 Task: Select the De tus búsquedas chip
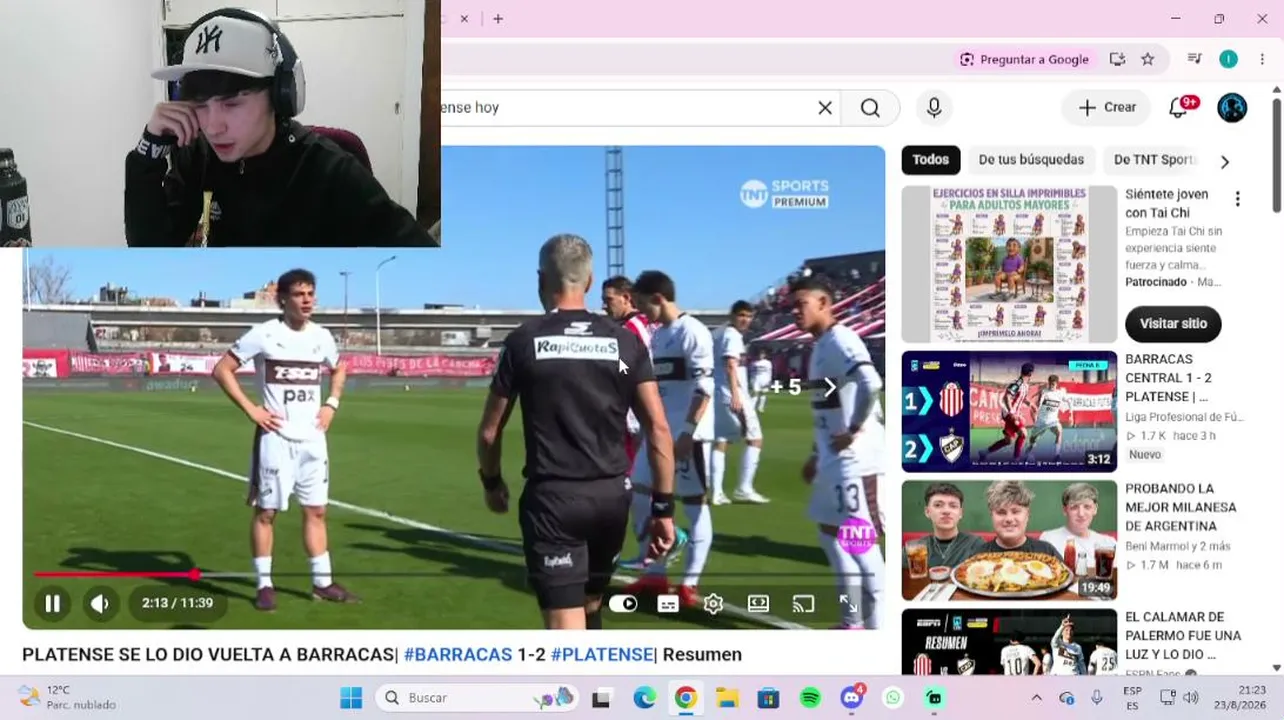pyautogui.click(x=1031, y=160)
